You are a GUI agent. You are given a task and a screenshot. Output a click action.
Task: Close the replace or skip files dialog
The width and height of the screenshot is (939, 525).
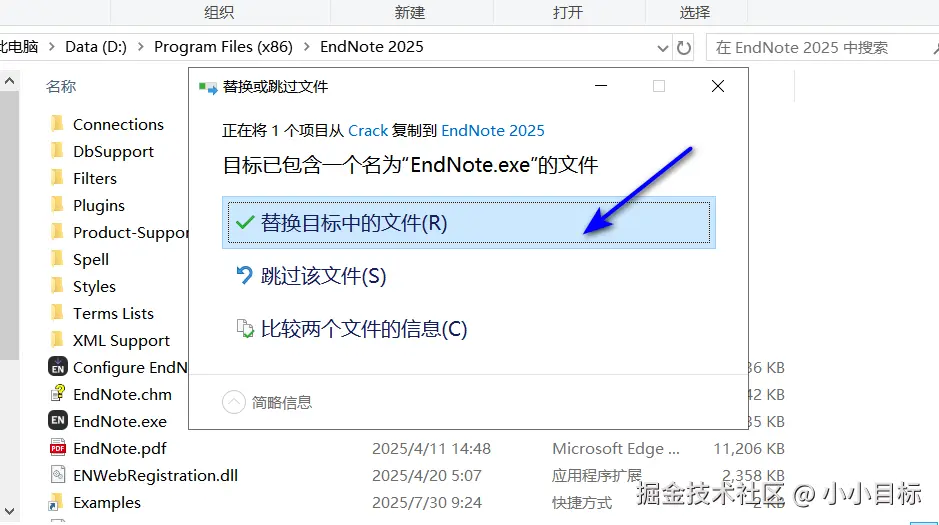point(718,86)
